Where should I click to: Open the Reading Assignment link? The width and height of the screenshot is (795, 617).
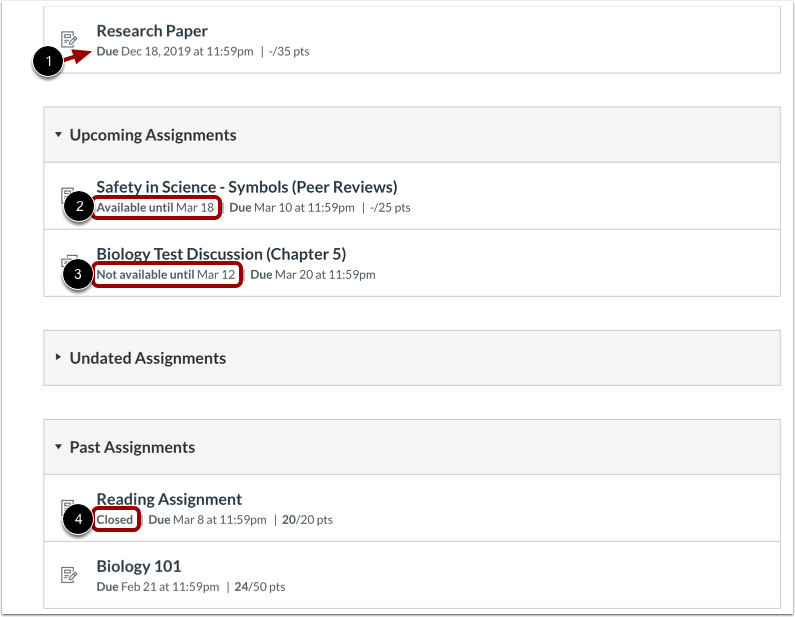(x=169, y=499)
